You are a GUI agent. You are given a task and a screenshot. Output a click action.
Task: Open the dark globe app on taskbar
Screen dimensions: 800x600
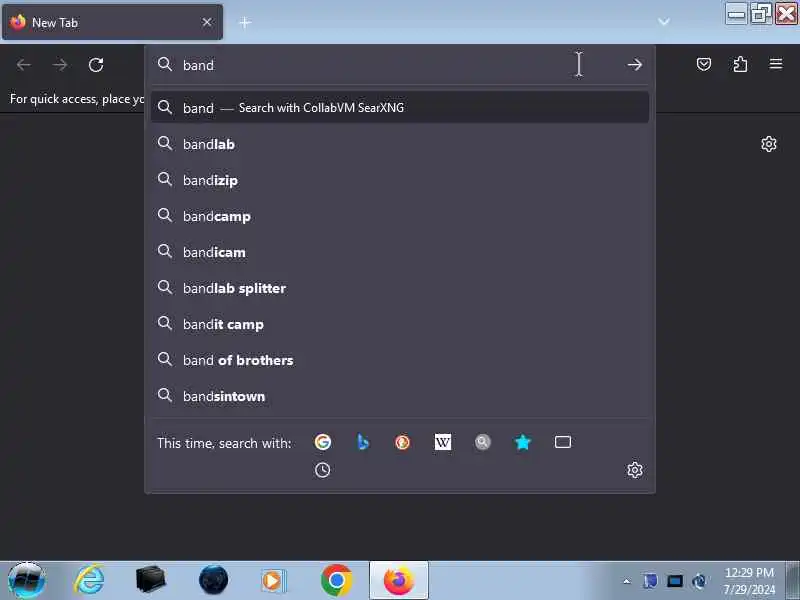(x=213, y=580)
